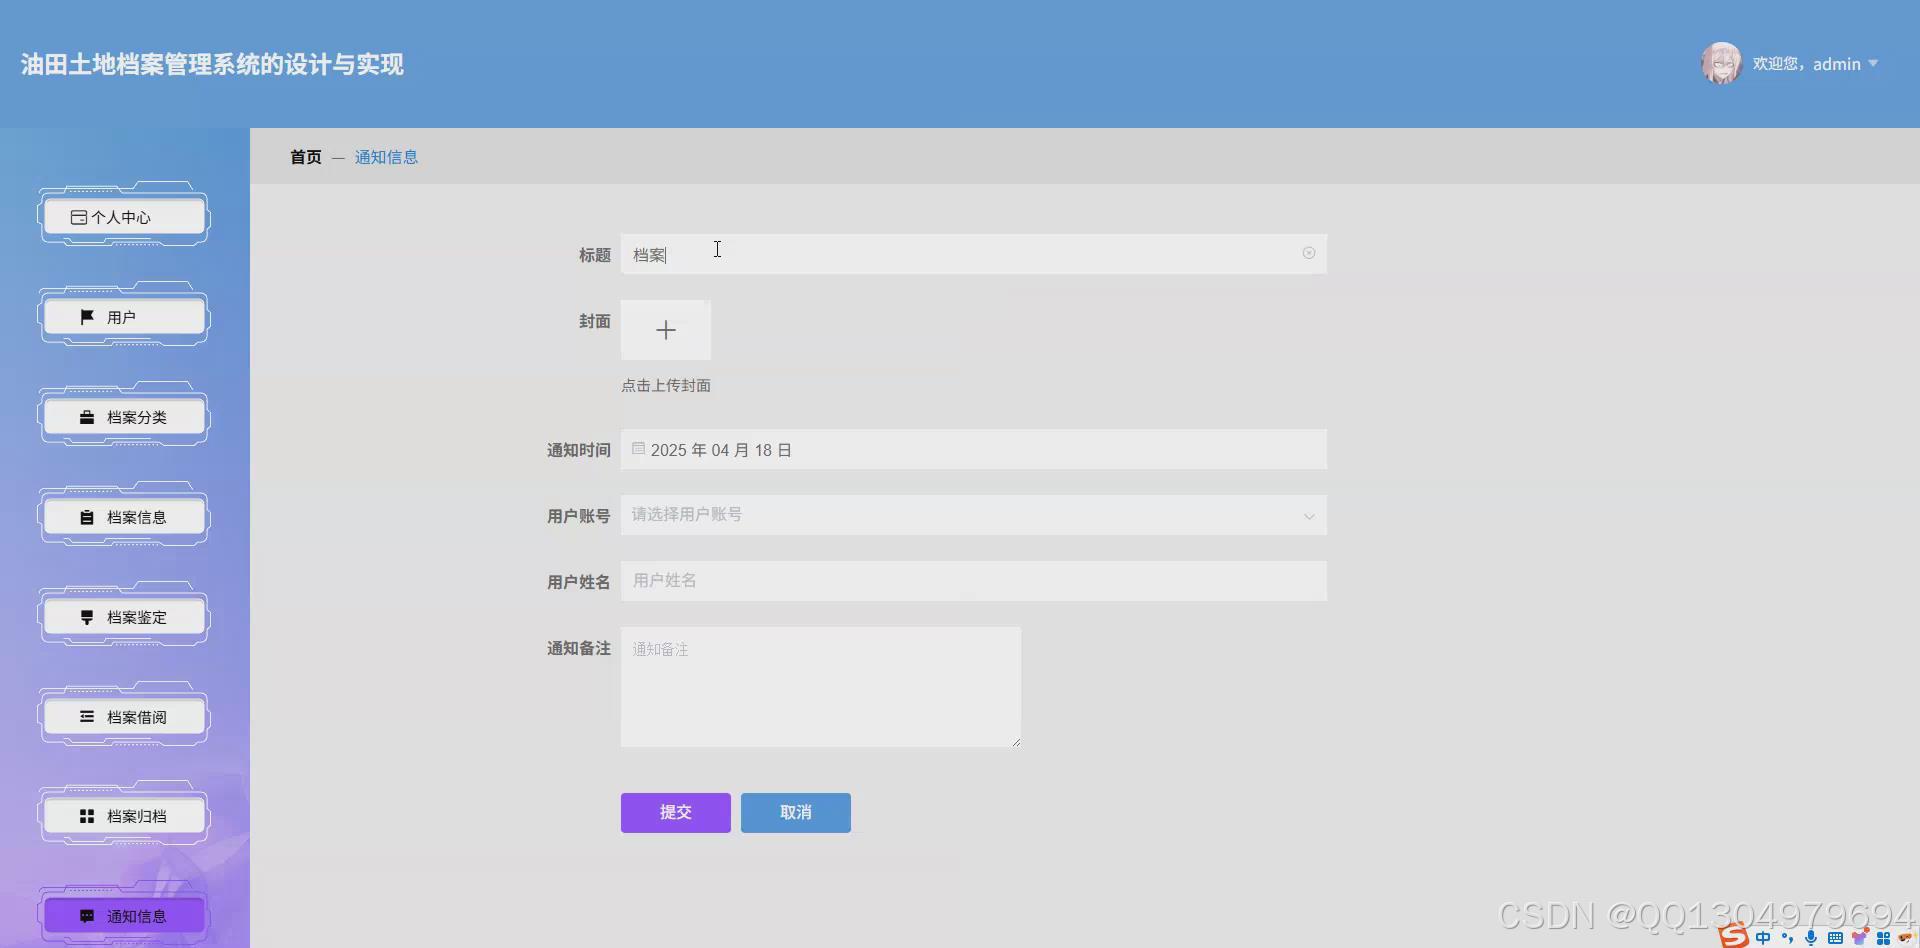Select the 用户 flag icon in sidebar
The width and height of the screenshot is (1920, 948).
(122, 316)
